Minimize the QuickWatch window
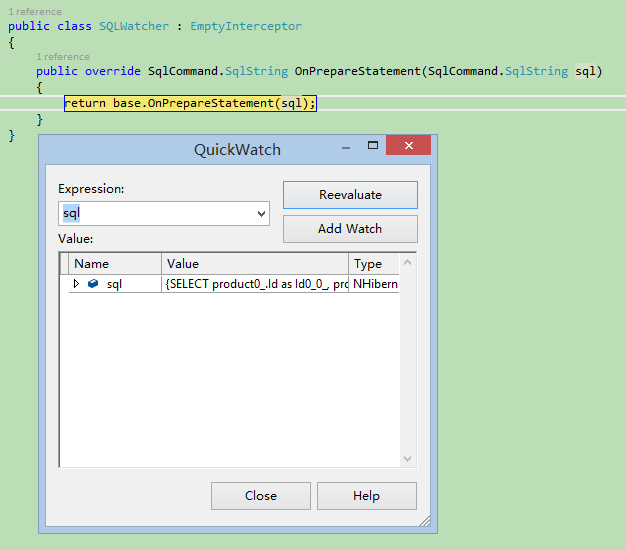Screen dimensions: 626x550 point(346,147)
